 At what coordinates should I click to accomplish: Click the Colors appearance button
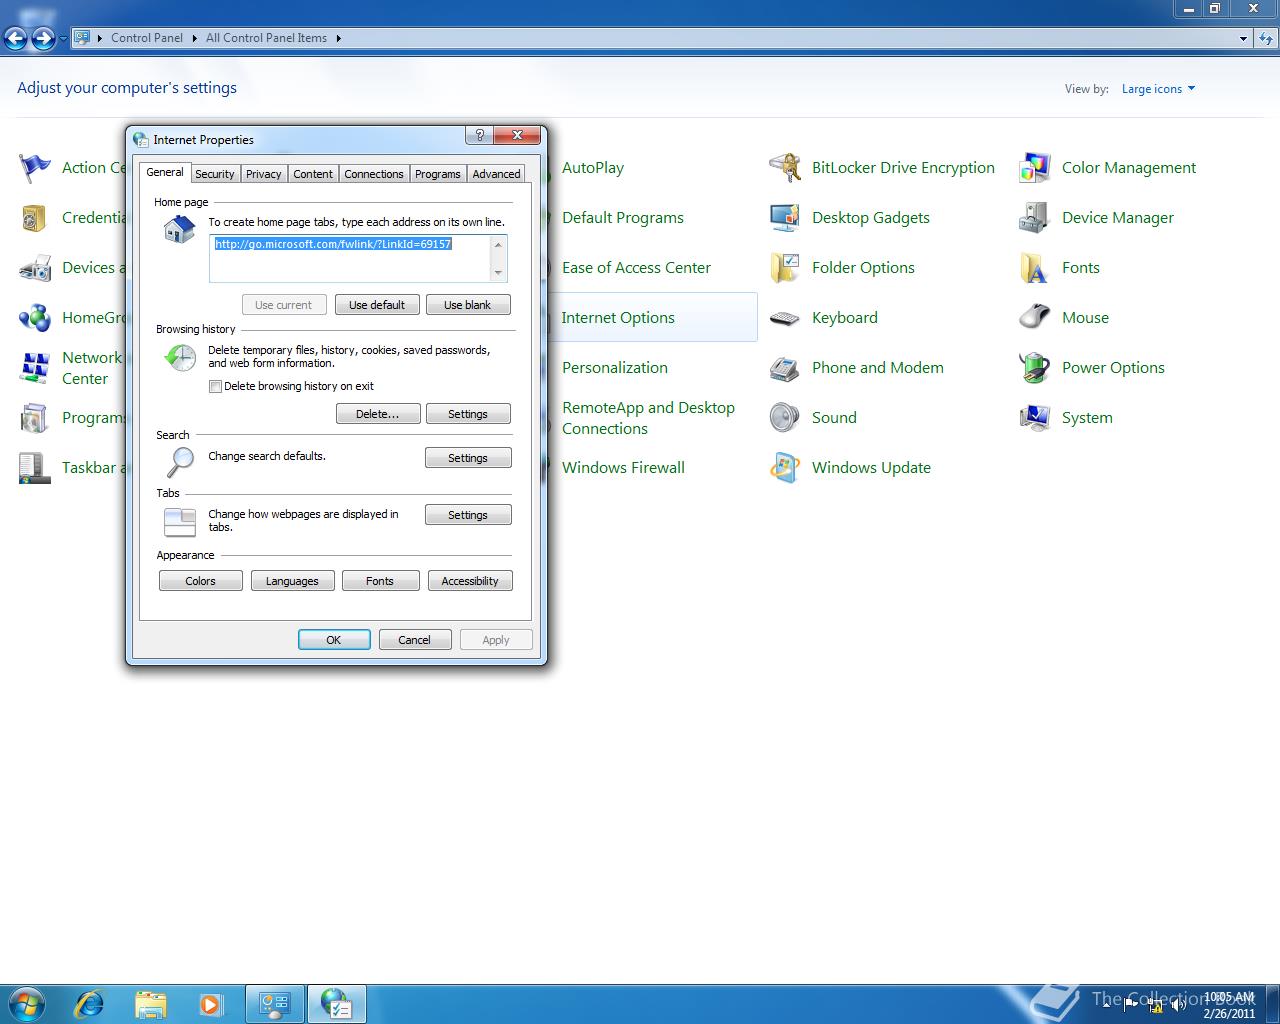[x=201, y=581]
